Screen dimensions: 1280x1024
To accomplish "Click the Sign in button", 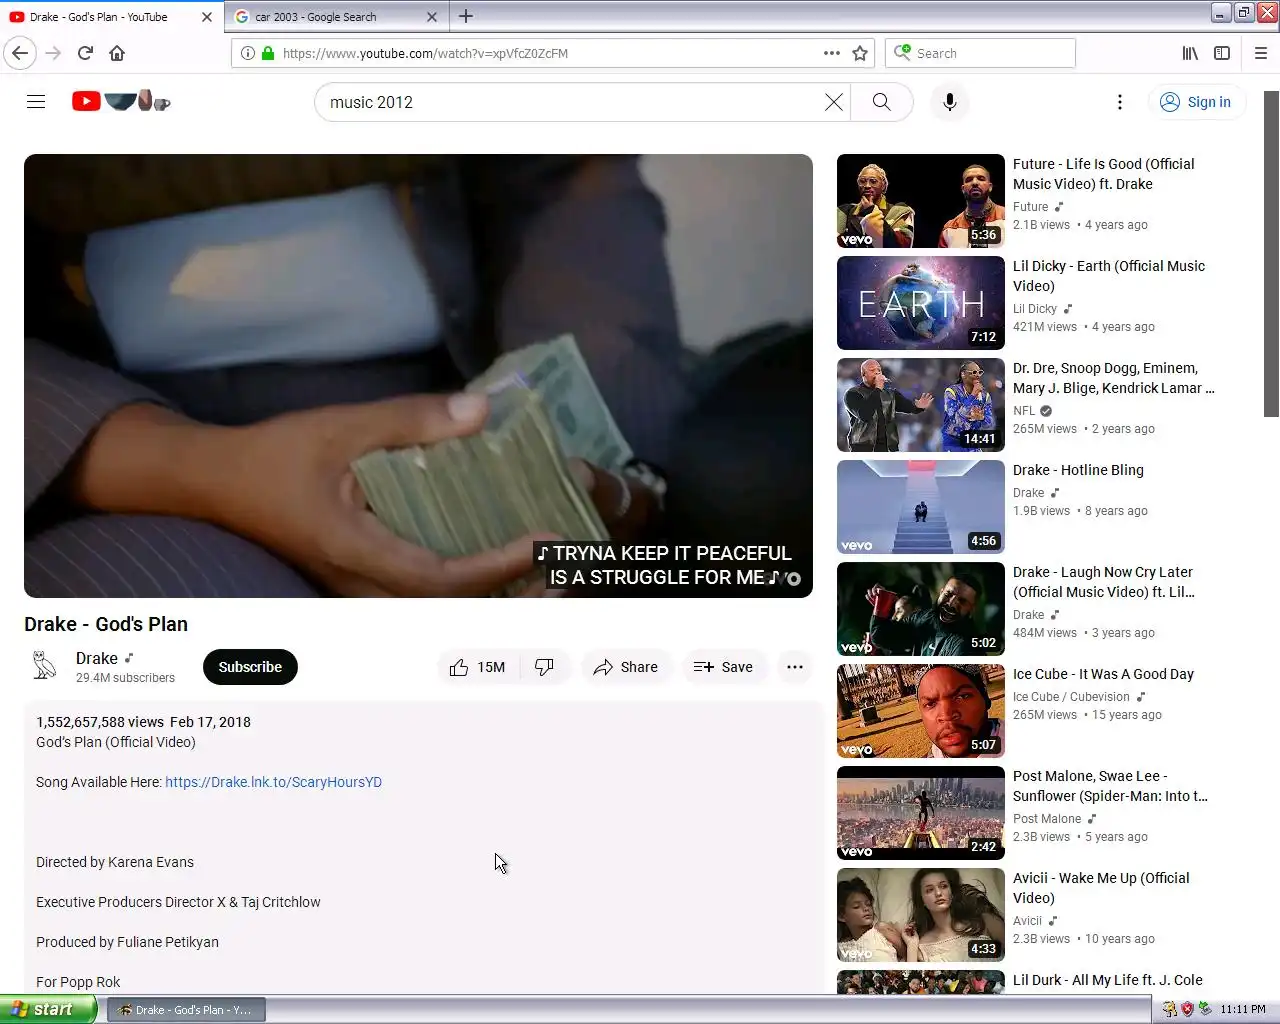I will [x=1196, y=102].
